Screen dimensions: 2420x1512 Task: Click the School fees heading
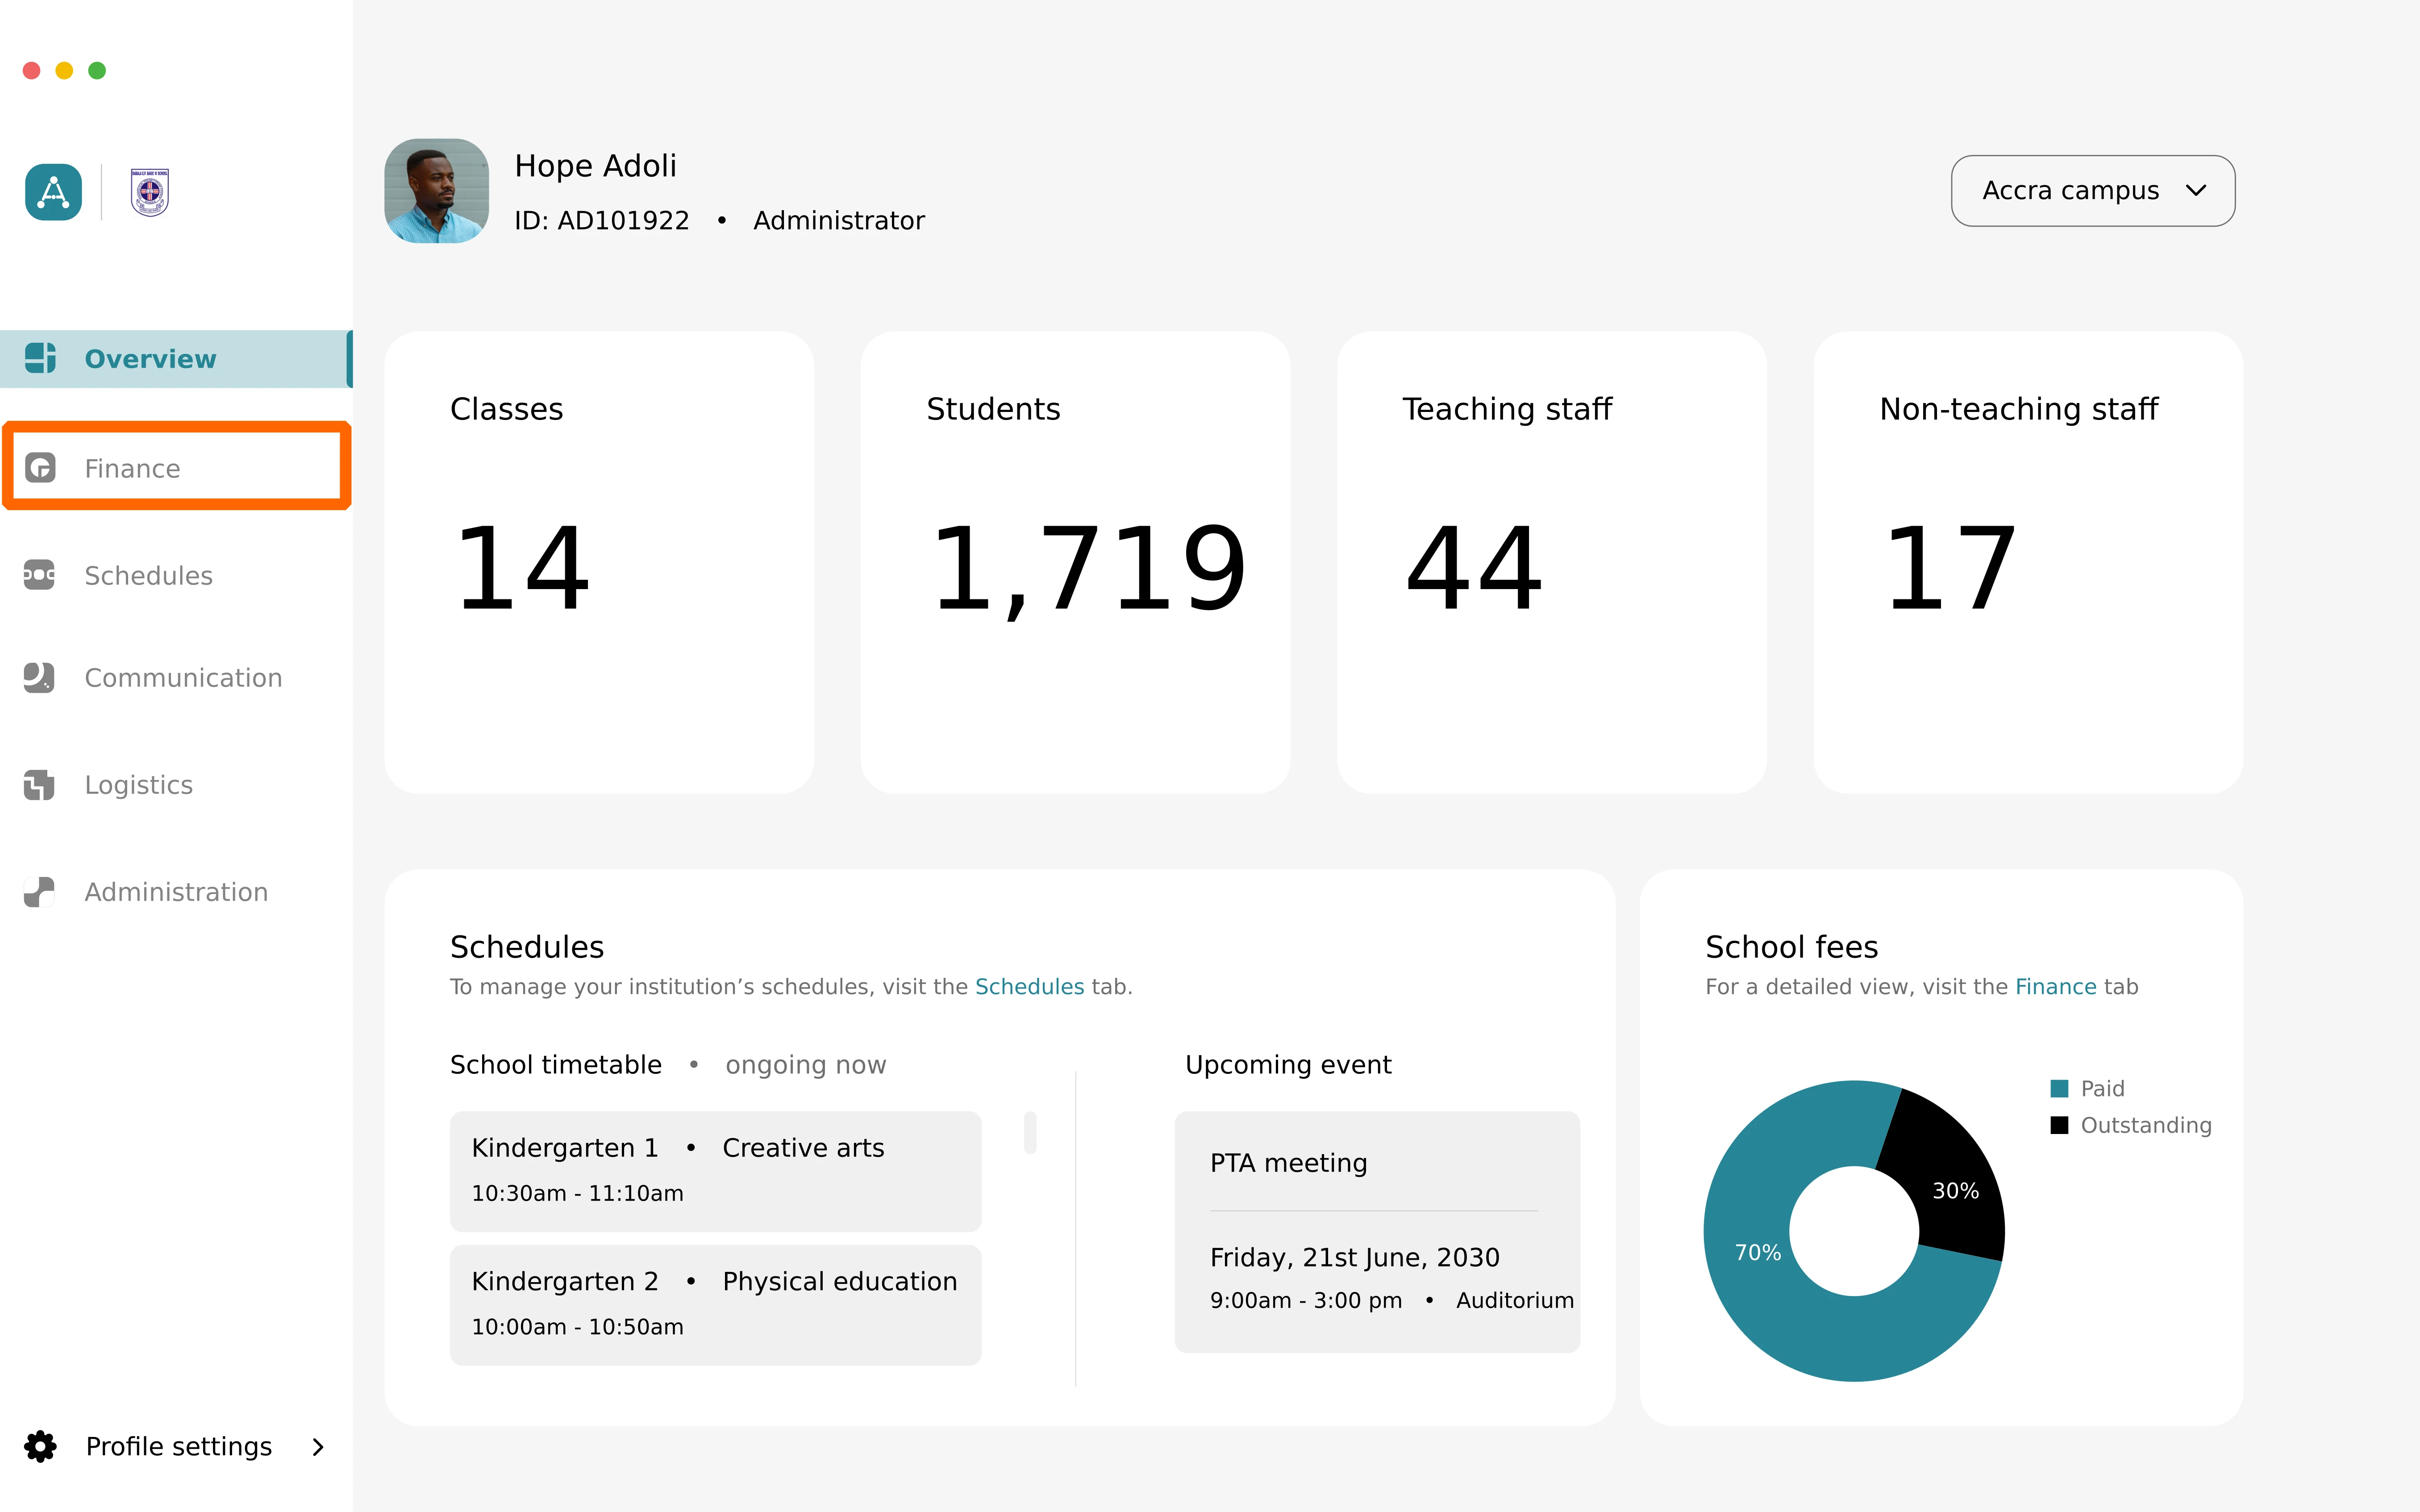tap(1792, 947)
